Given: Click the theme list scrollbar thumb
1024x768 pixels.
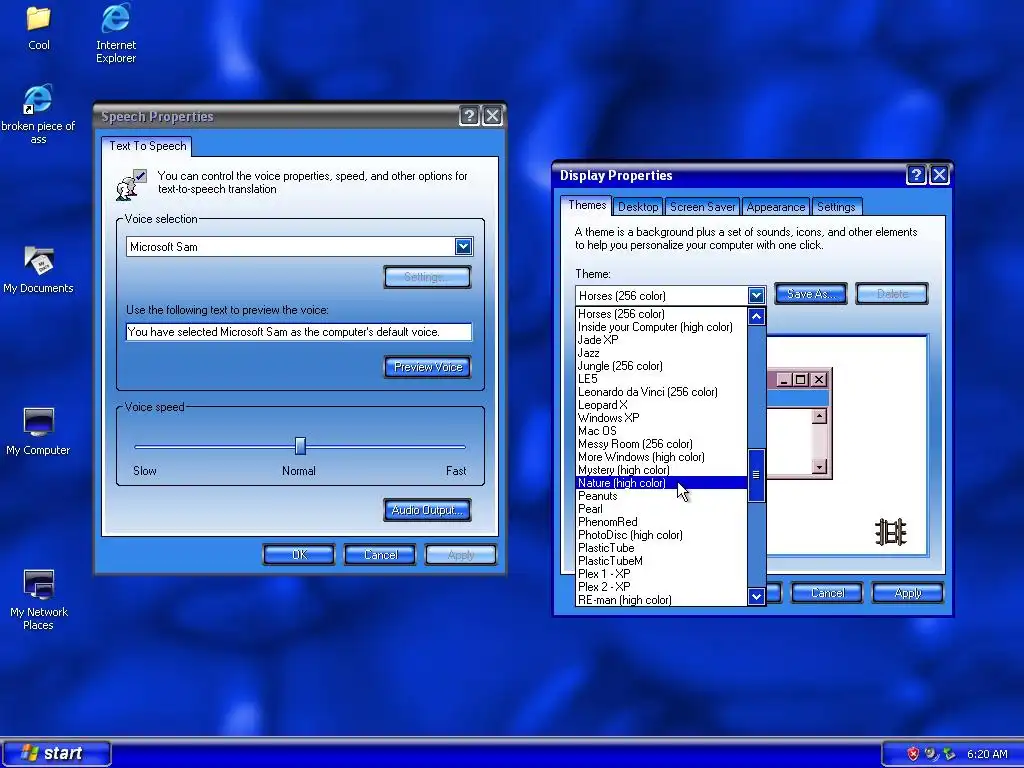Looking at the screenshot, I should click(x=756, y=475).
